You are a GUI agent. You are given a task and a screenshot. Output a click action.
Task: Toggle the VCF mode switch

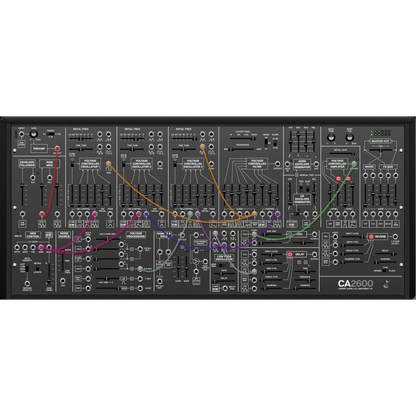tap(266, 142)
